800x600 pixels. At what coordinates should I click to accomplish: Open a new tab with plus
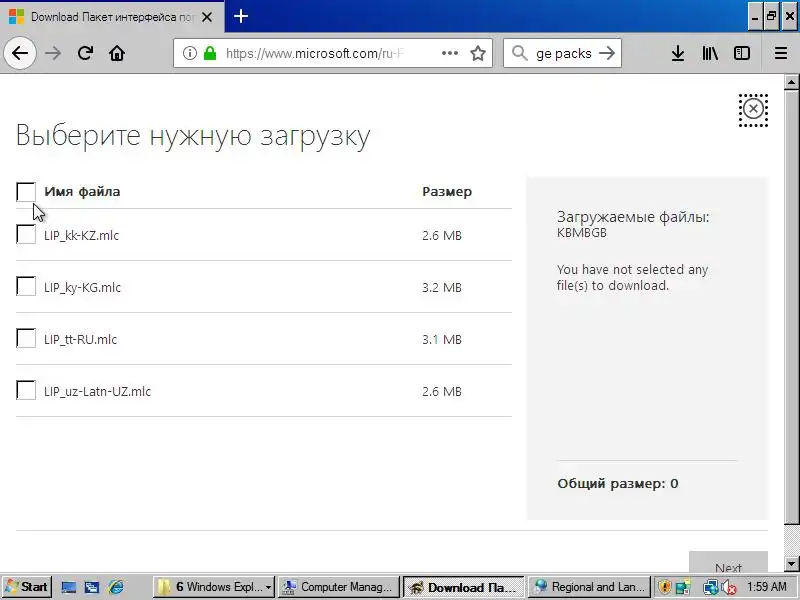[241, 16]
